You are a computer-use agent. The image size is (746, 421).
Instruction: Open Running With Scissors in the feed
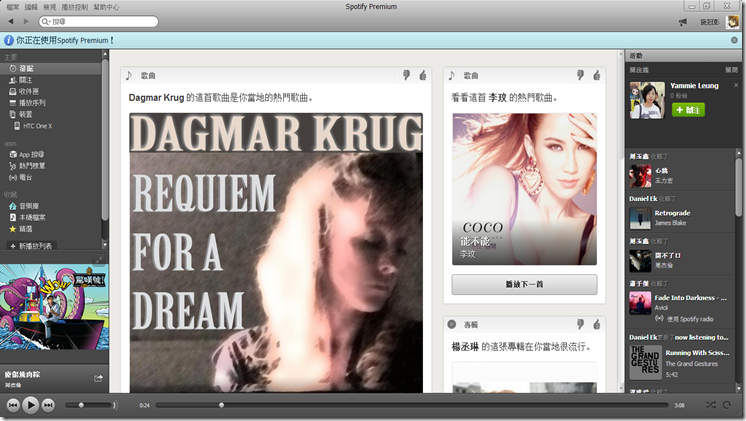(697, 352)
